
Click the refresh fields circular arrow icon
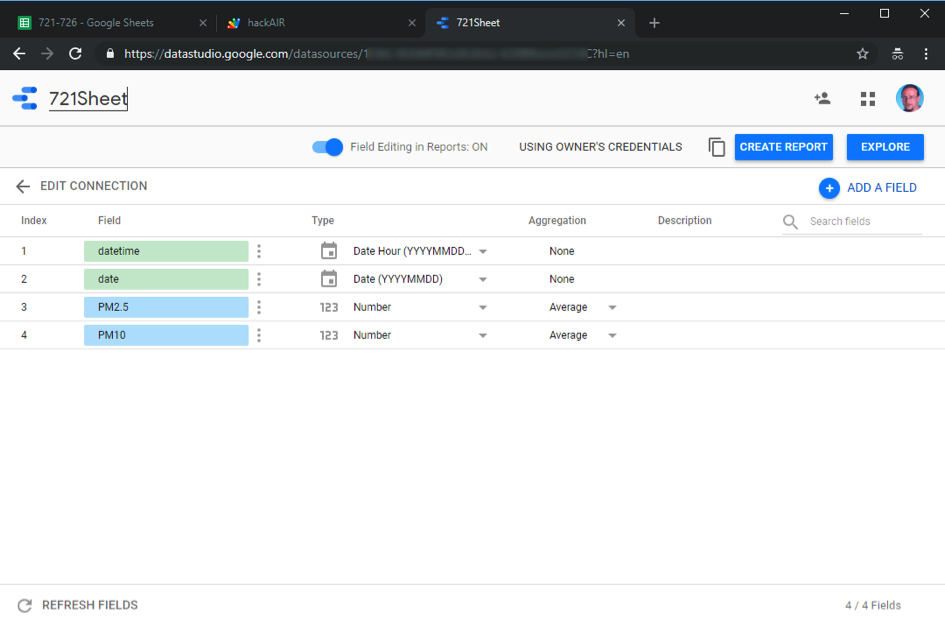click(x=25, y=605)
